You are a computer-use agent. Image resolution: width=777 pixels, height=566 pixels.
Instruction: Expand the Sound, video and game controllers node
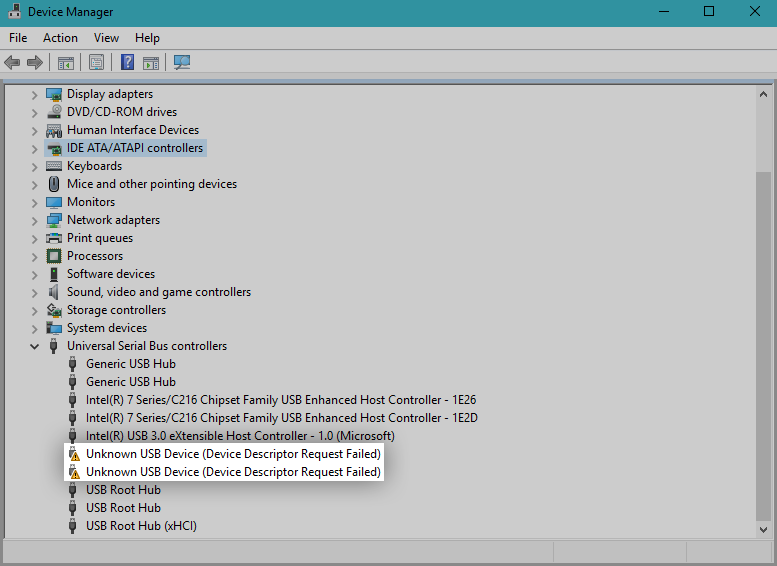click(x=34, y=292)
